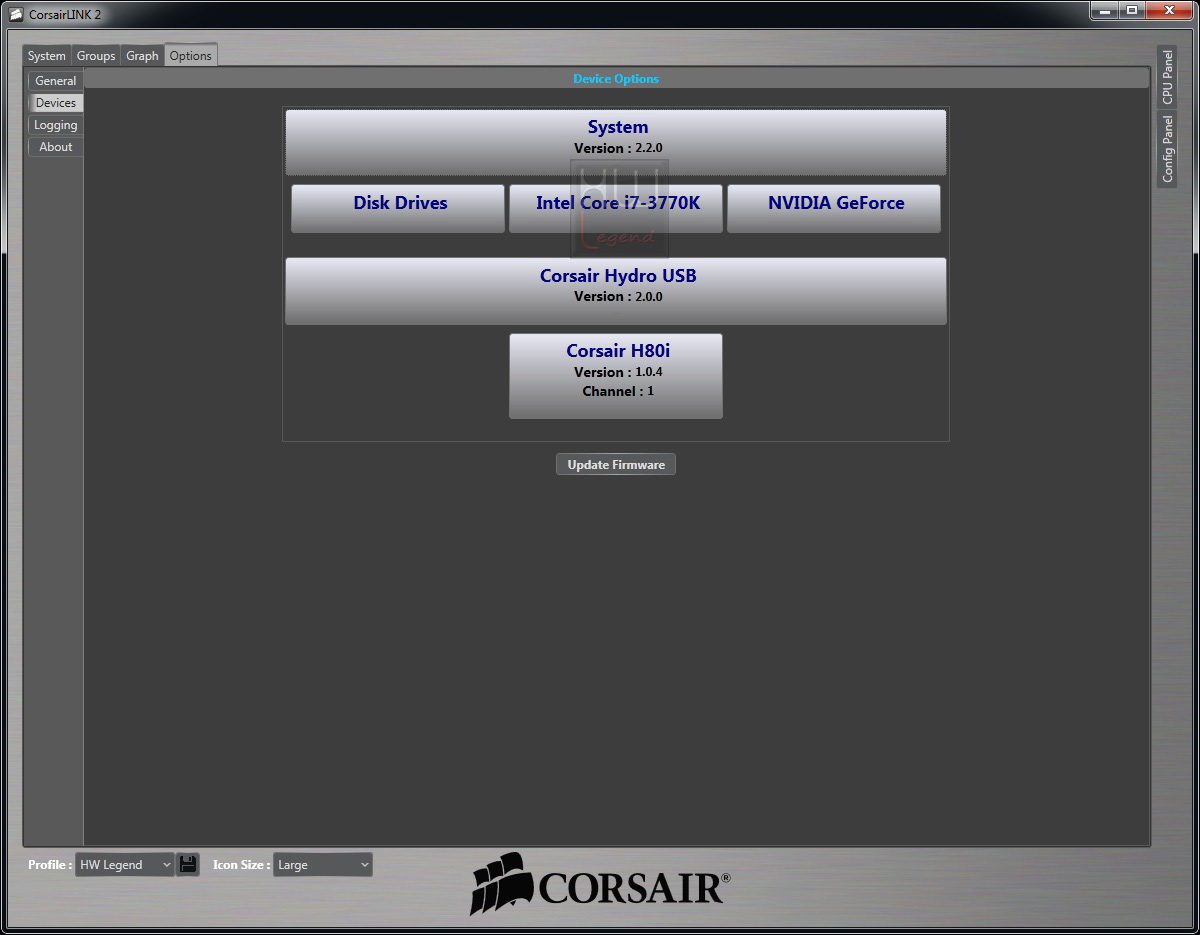Open the Profile dropdown showing HW Legend
The height and width of the screenshot is (935, 1200).
pos(125,864)
